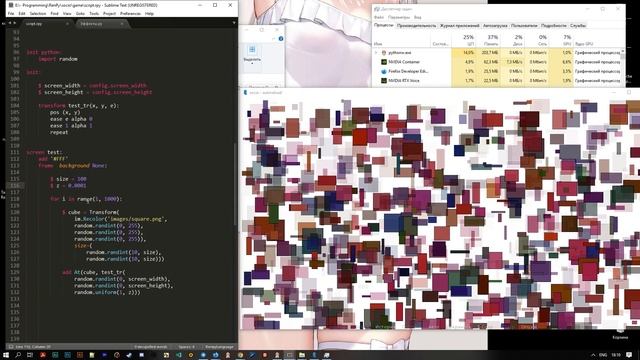Open the tab list dropdown arrow in Sublime Text

click(234, 23)
